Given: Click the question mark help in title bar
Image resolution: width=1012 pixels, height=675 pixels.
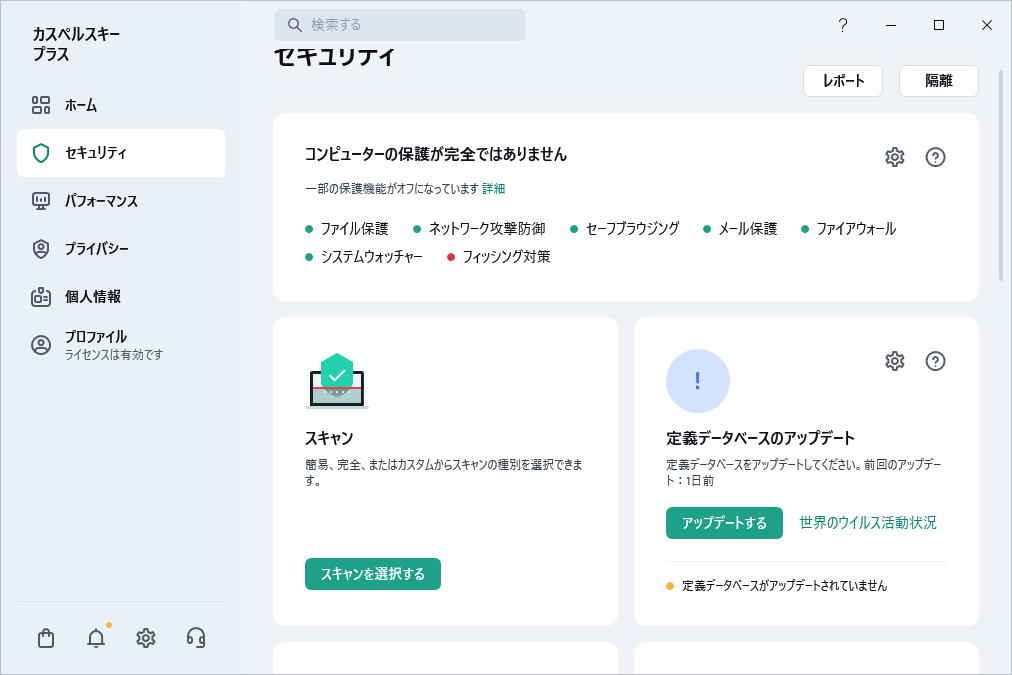Looking at the screenshot, I should click(843, 25).
